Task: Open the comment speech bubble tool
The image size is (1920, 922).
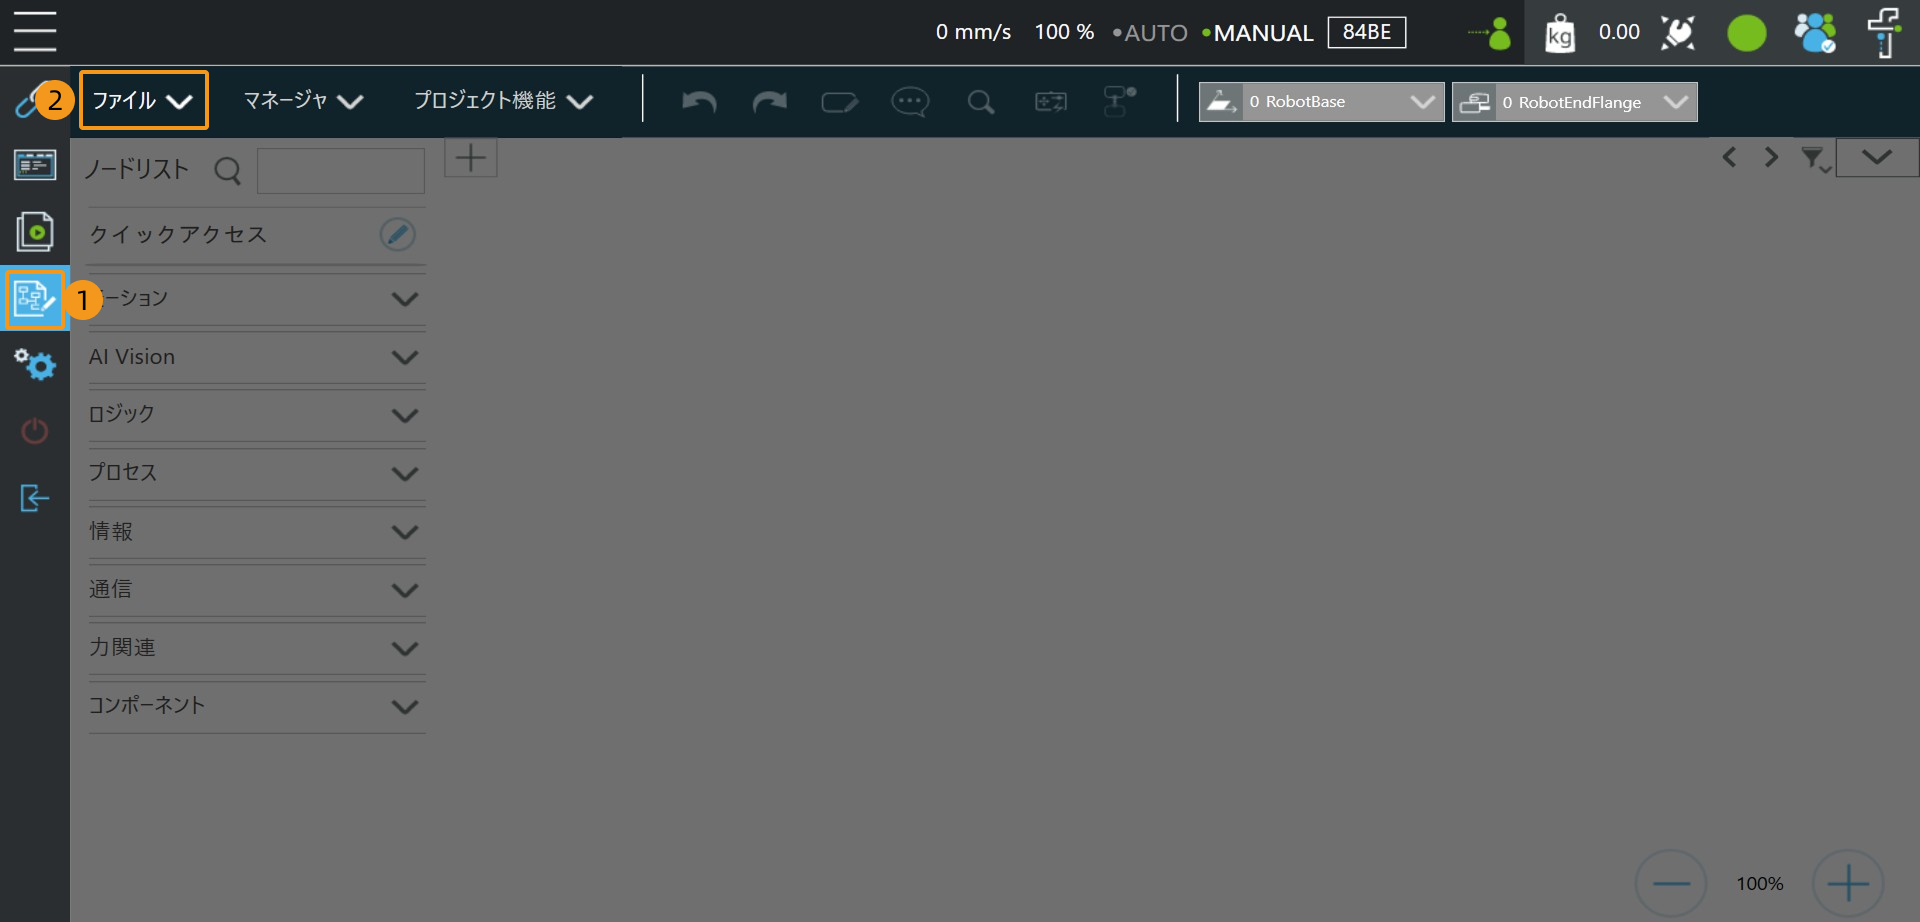Action: (910, 101)
